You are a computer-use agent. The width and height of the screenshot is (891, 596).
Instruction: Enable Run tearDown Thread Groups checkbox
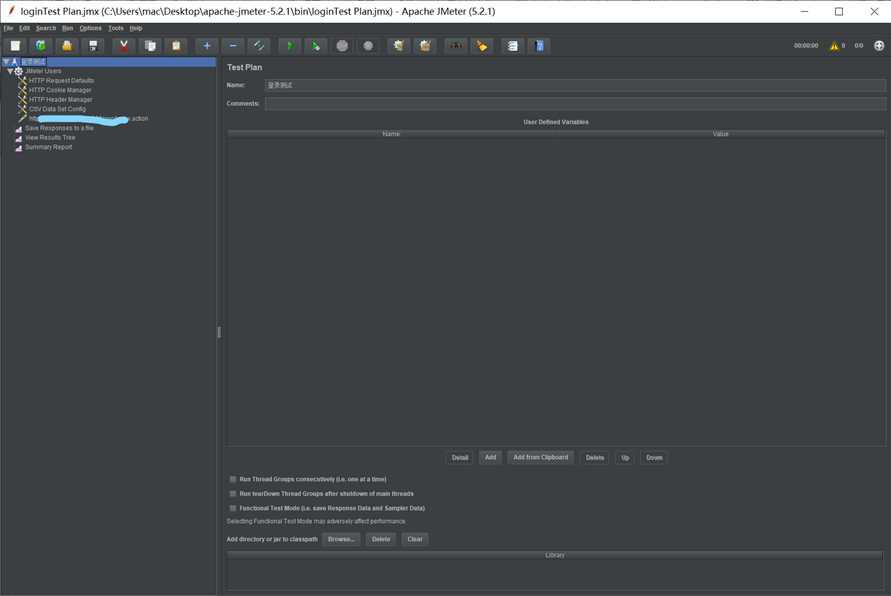[x=232, y=494]
